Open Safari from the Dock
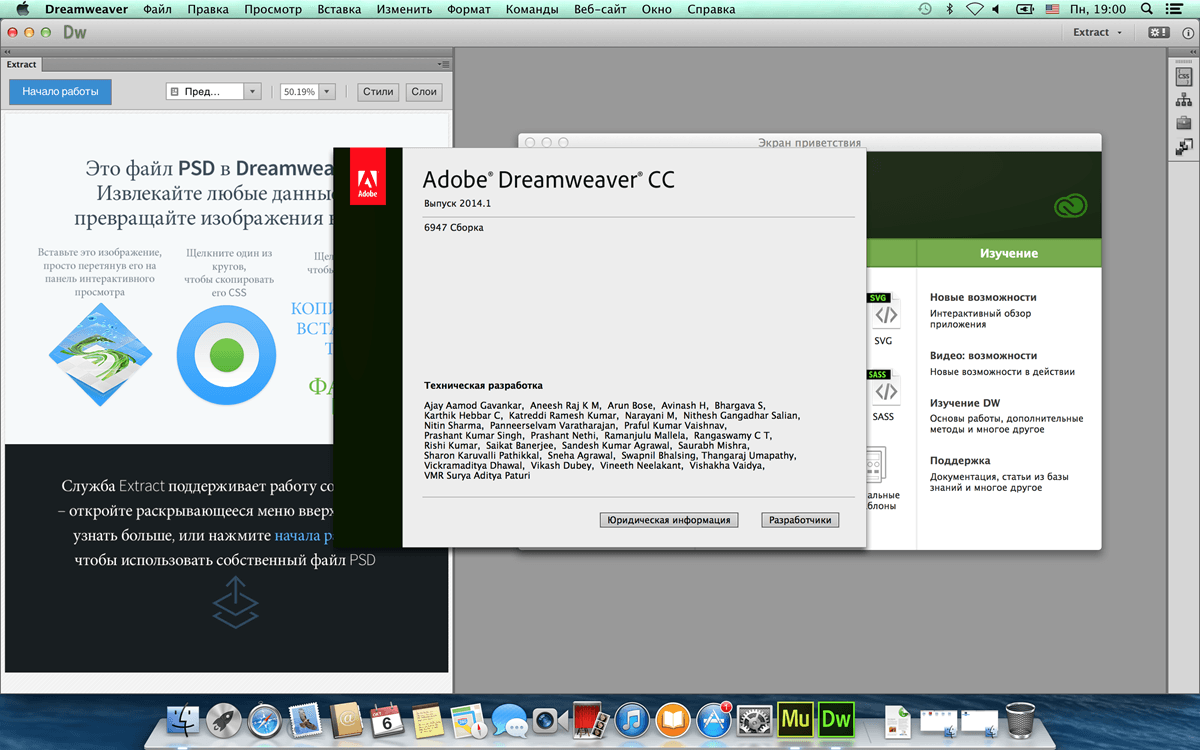The width and height of the screenshot is (1200, 750). [265, 718]
